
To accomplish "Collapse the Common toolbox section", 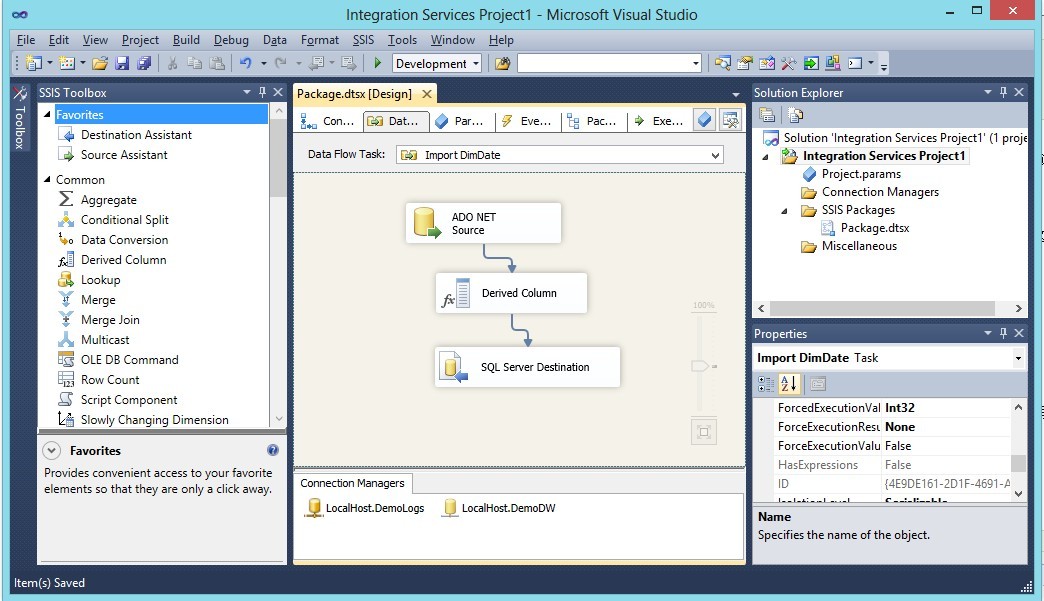I will point(47,179).
